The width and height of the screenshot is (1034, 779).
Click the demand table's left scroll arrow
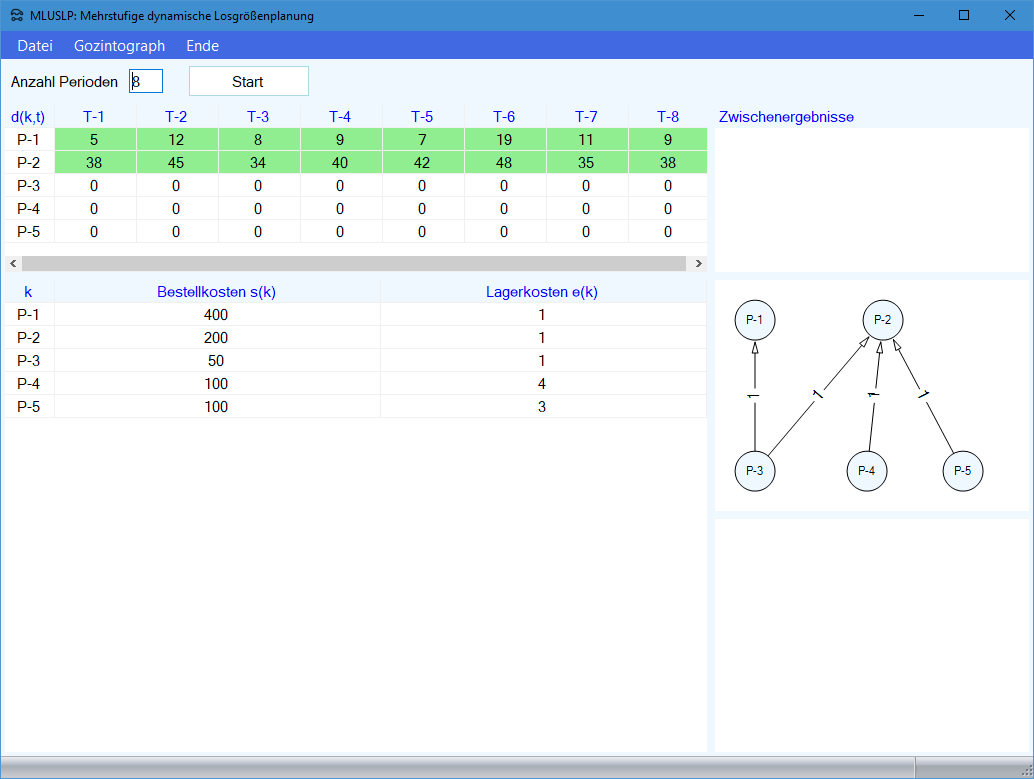(x=13, y=263)
